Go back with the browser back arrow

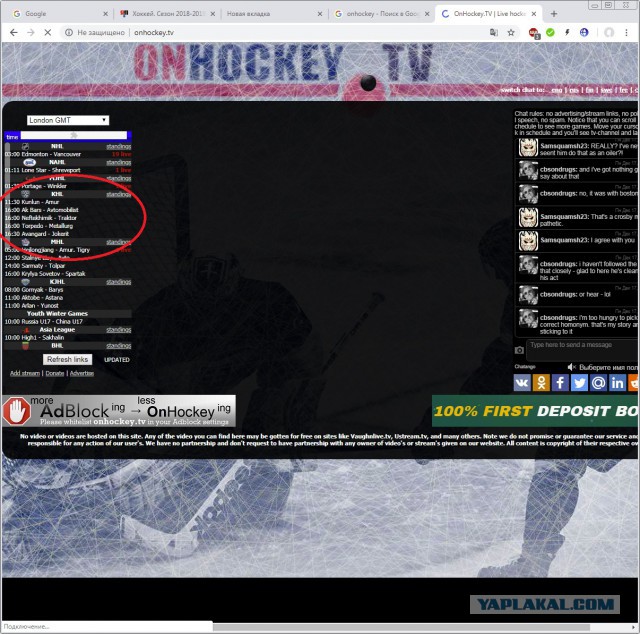14,32
